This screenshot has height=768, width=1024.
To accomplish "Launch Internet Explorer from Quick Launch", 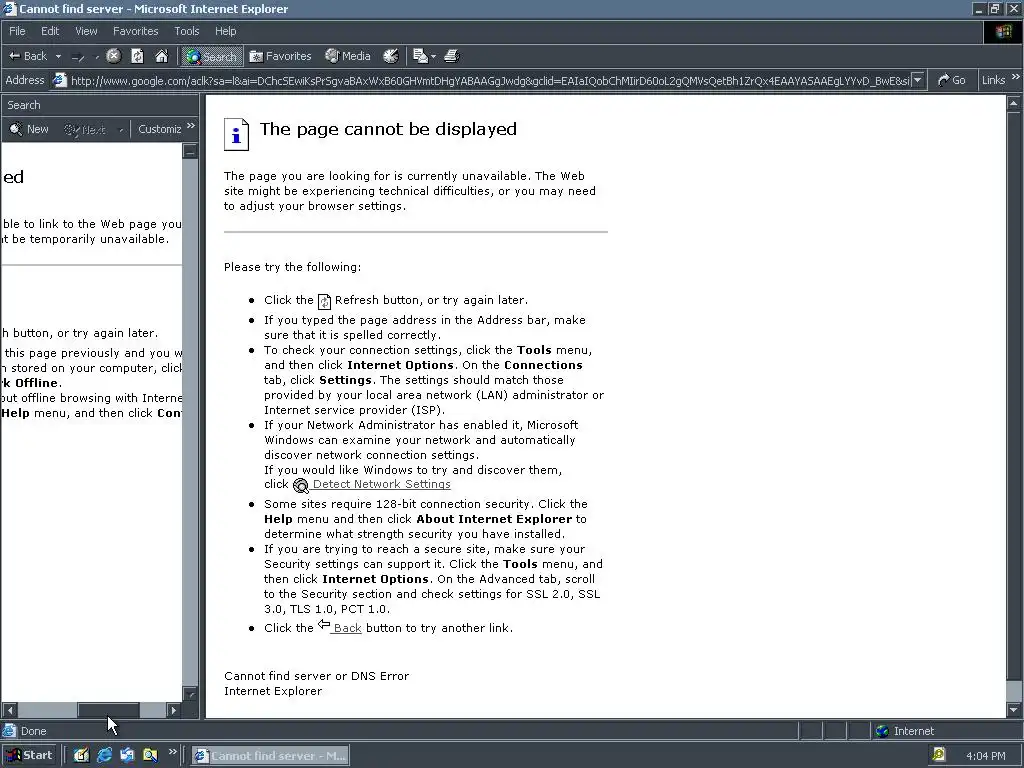I will (104, 756).
